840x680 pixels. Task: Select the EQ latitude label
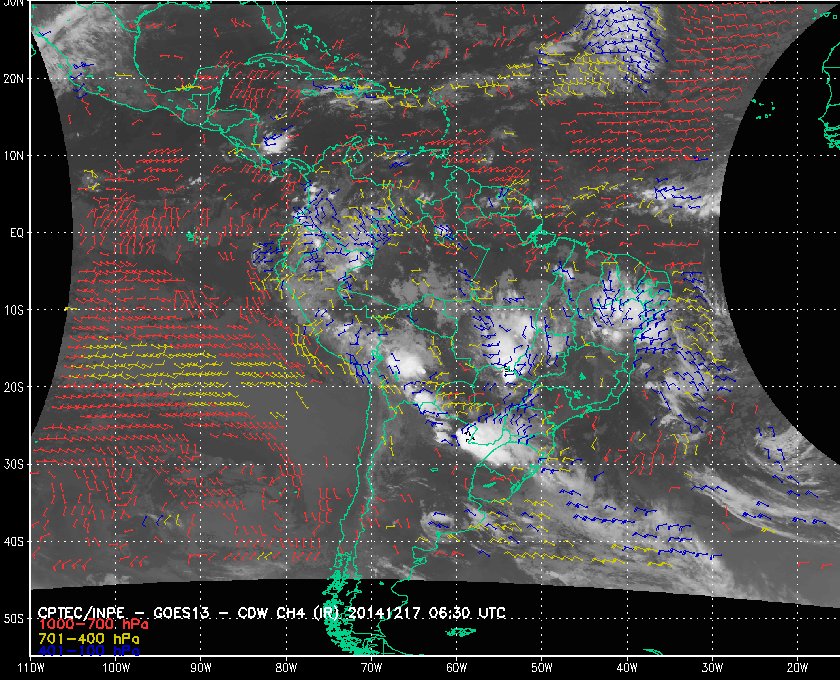tap(17, 233)
